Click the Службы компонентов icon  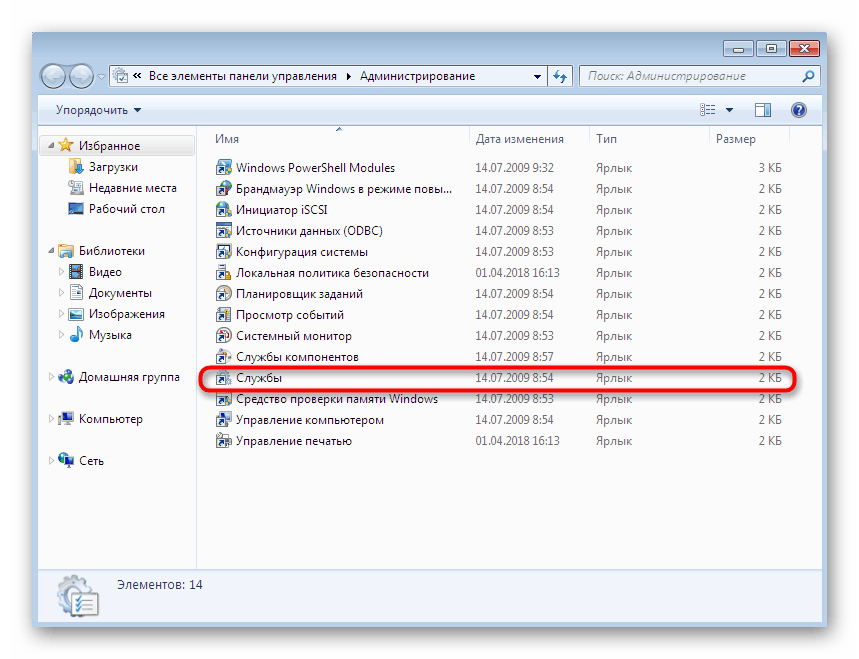click(x=223, y=357)
